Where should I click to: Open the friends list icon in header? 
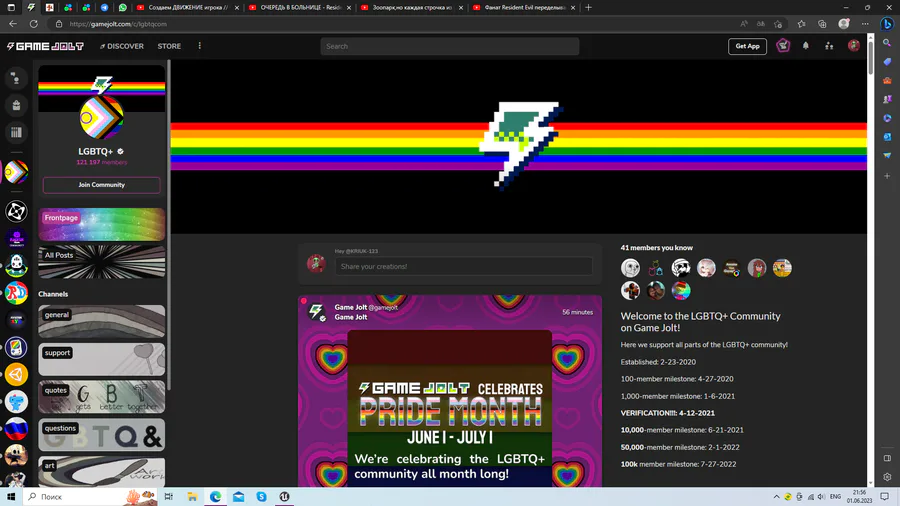pos(829,46)
